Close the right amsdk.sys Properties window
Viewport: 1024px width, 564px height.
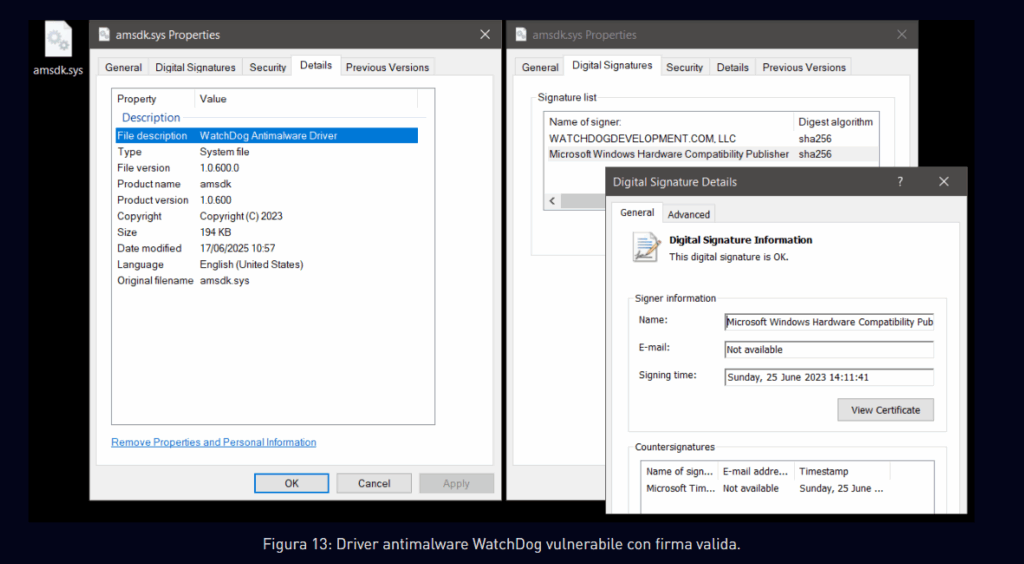pos(901,35)
